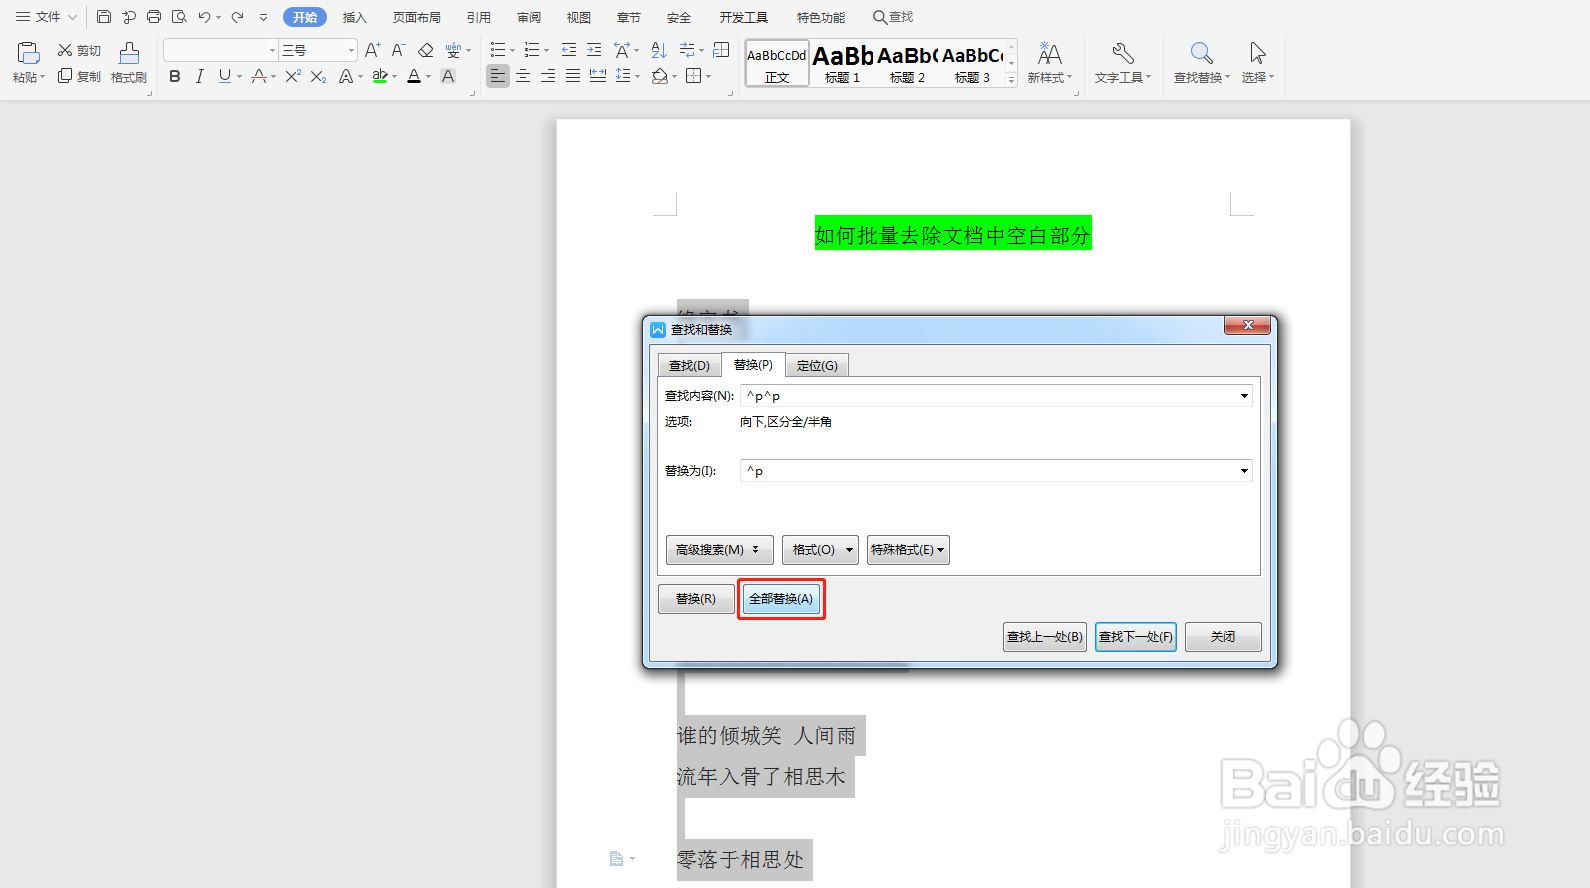The image size is (1590, 888).
Task: Select 标题 1 style
Action: (x=843, y=64)
